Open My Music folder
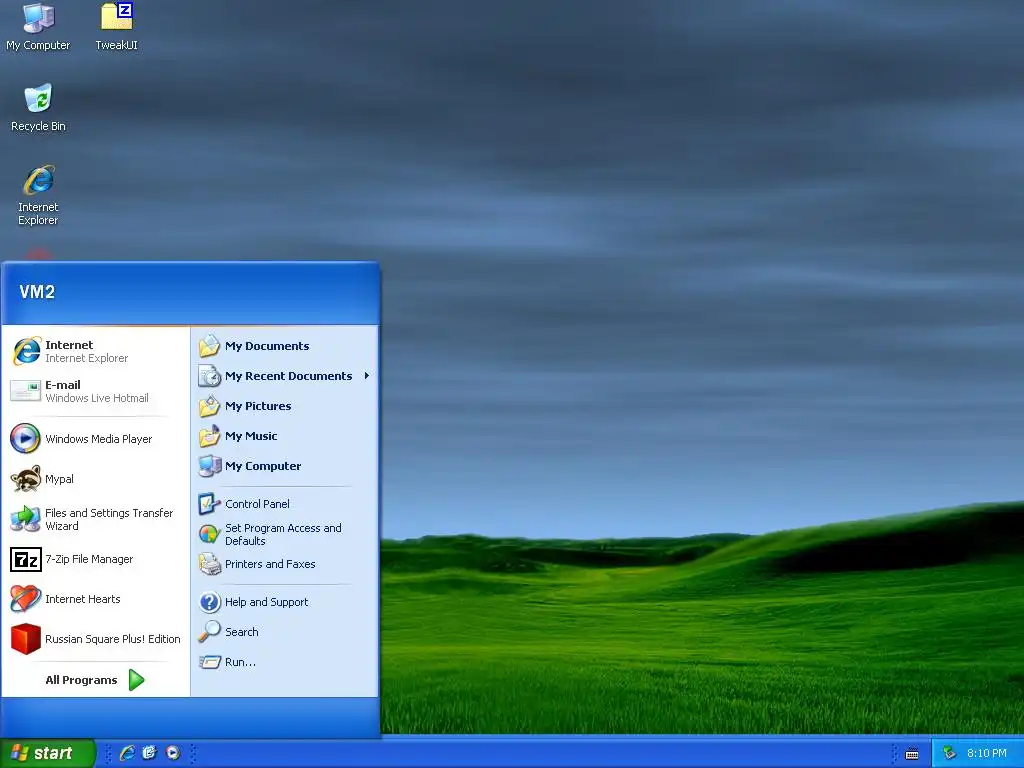This screenshot has width=1024, height=768. [284, 436]
